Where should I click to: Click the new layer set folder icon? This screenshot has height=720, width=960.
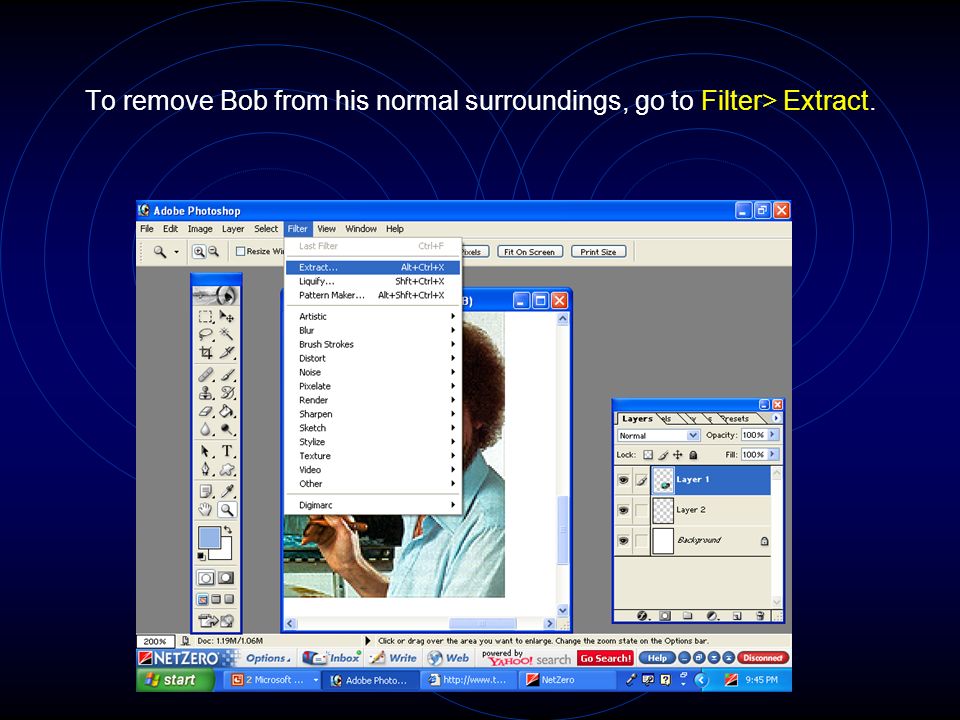688,616
